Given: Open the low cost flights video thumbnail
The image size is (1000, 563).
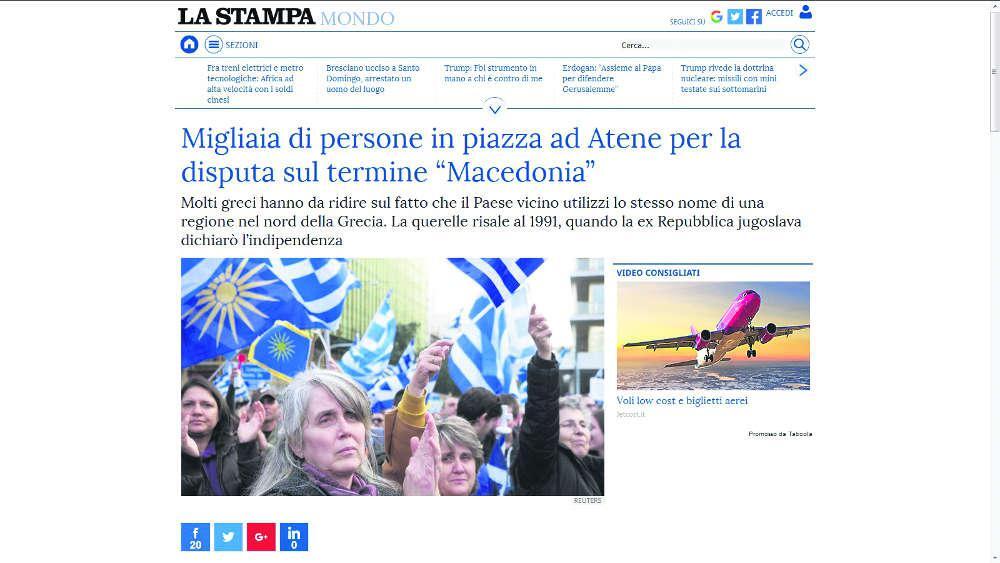Looking at the screenshot, I should (x=713, y=335).
